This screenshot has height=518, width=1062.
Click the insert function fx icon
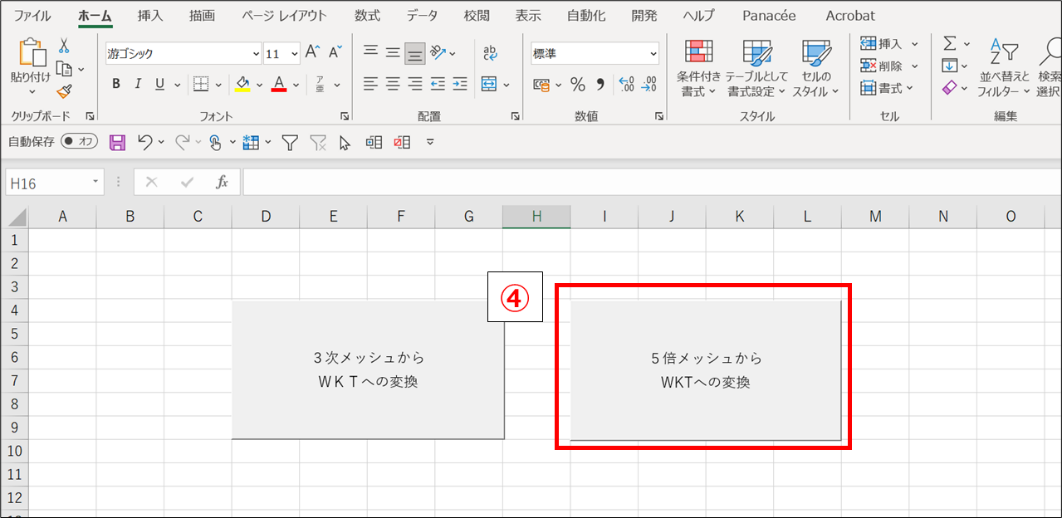pos(222,181)
